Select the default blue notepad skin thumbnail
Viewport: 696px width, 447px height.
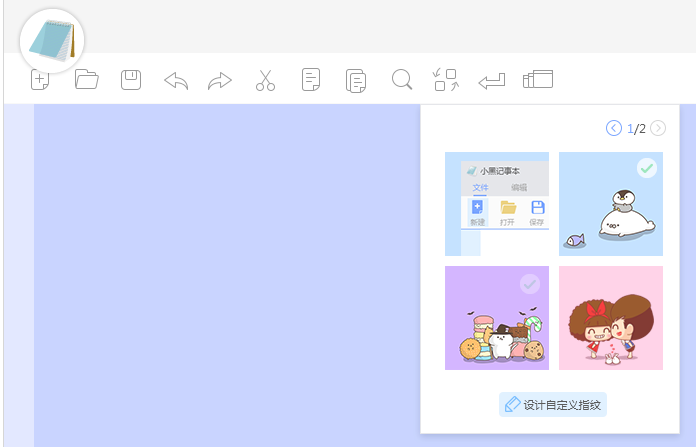(x=497, y=204)
